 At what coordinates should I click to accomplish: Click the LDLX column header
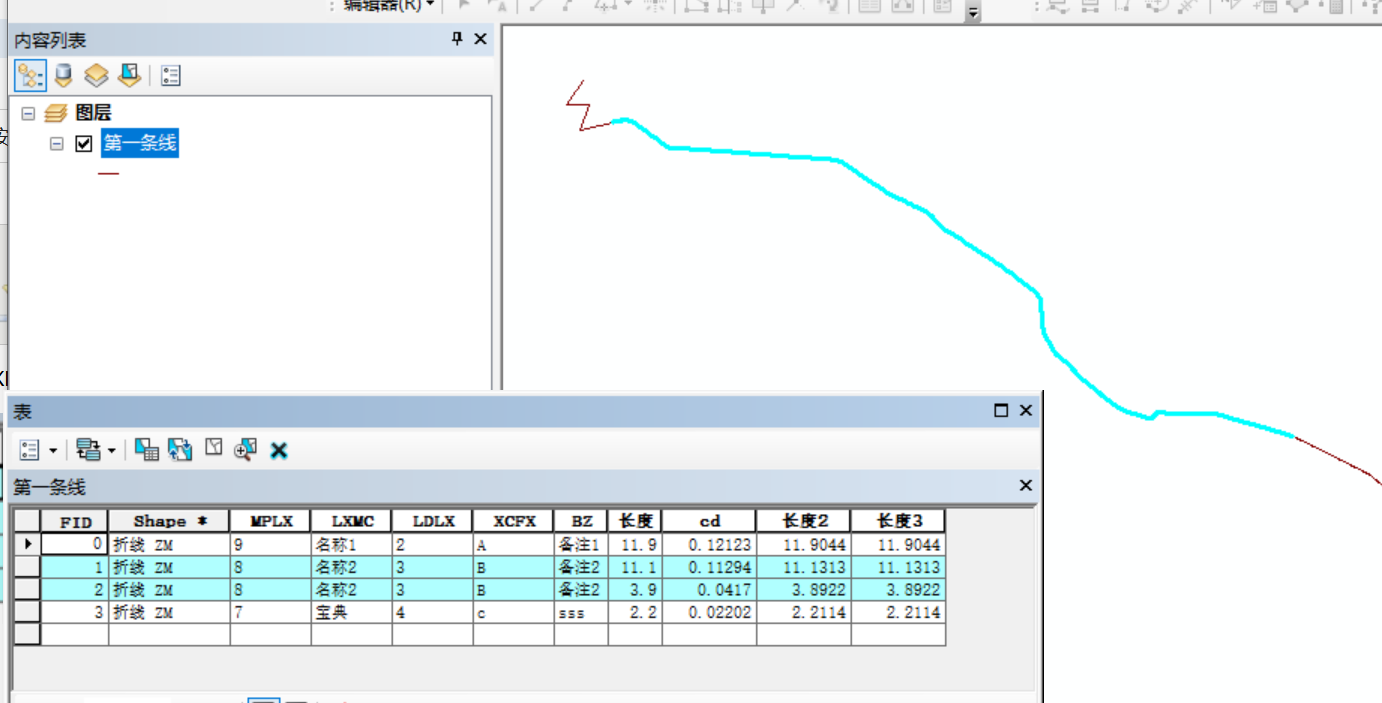click(433, 521)
